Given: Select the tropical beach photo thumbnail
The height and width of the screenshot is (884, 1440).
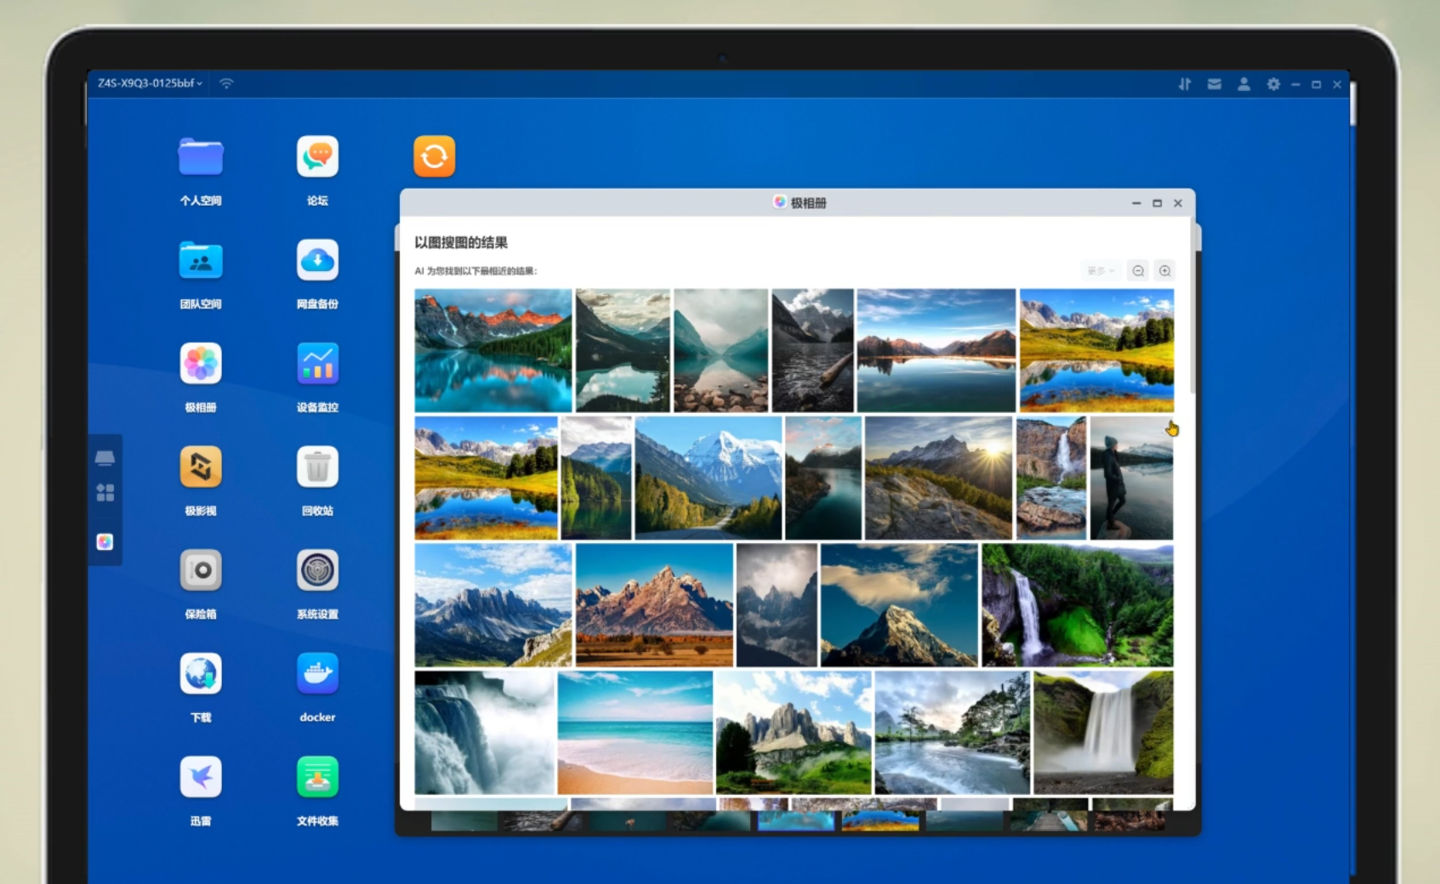Looking at the screenshot, I should pyautogui.click(x=635, y=732).
